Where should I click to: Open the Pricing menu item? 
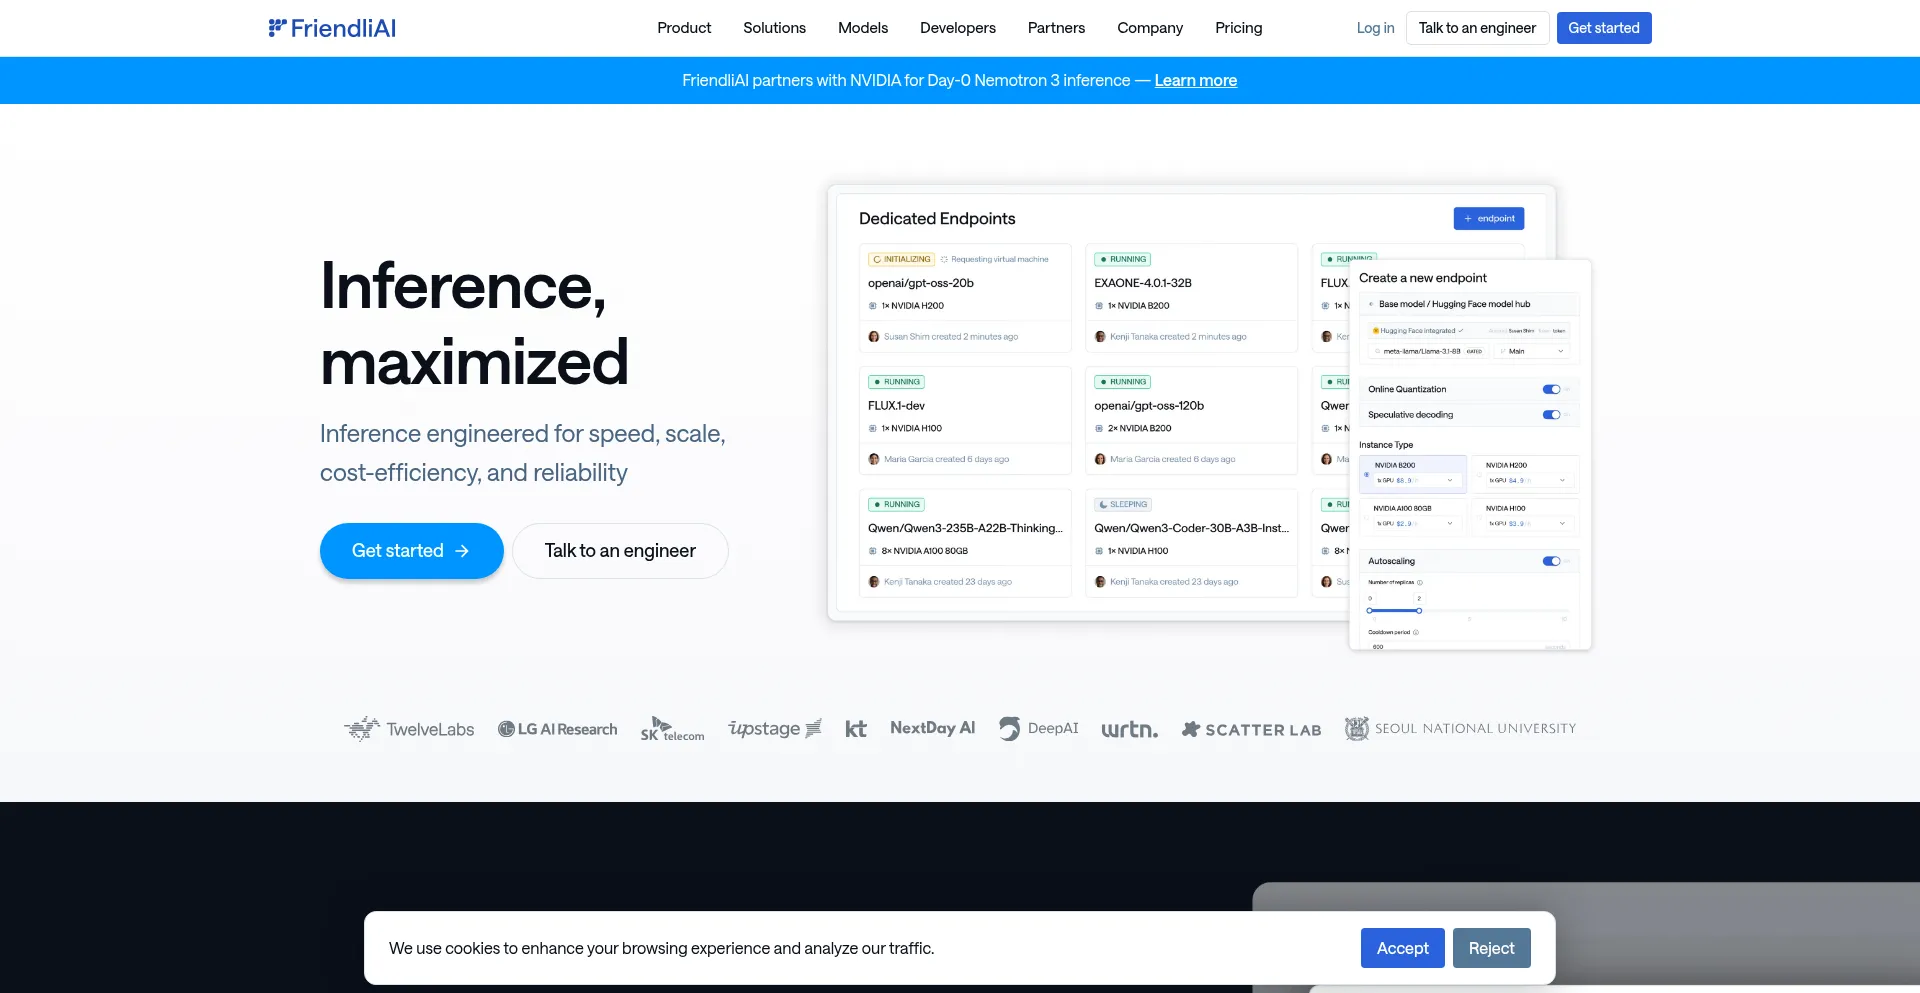(1239, 28)
